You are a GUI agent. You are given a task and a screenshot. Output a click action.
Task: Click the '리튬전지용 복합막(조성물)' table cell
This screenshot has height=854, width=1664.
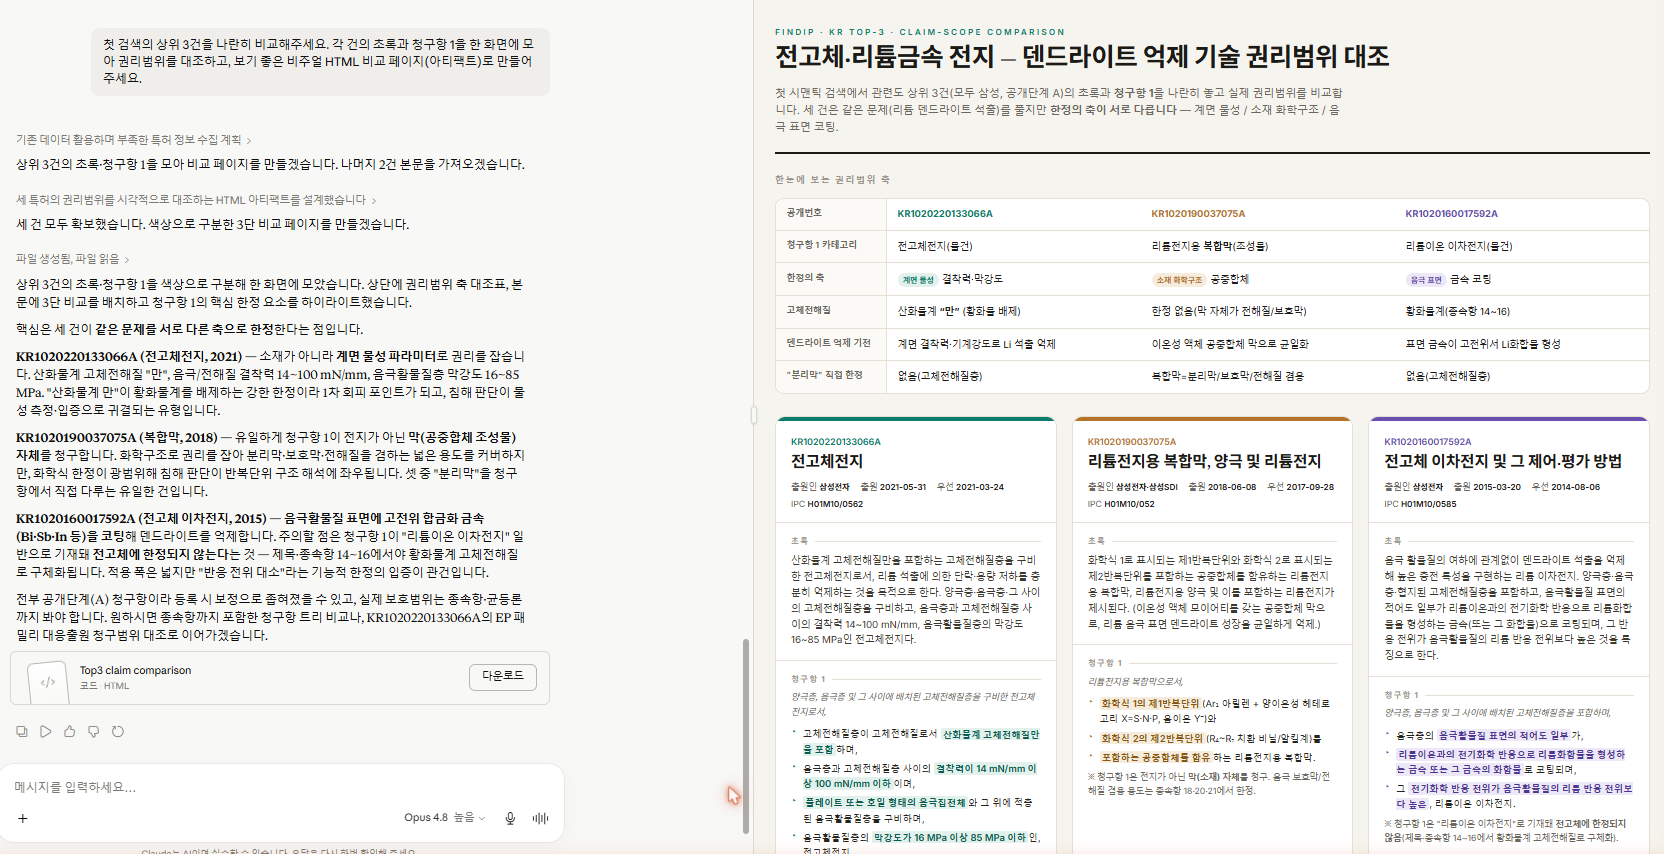pos(1210,246)
